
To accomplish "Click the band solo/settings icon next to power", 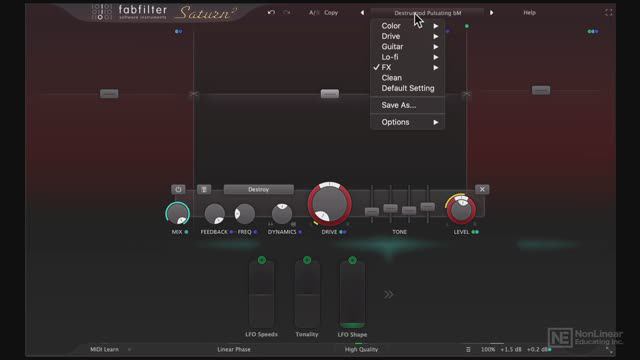I will click(x=204, y=189).
